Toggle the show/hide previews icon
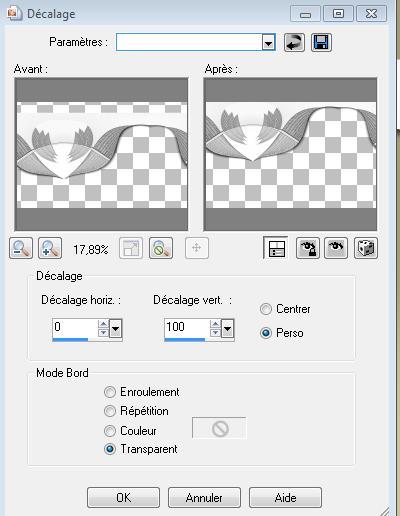 point(276,248)
